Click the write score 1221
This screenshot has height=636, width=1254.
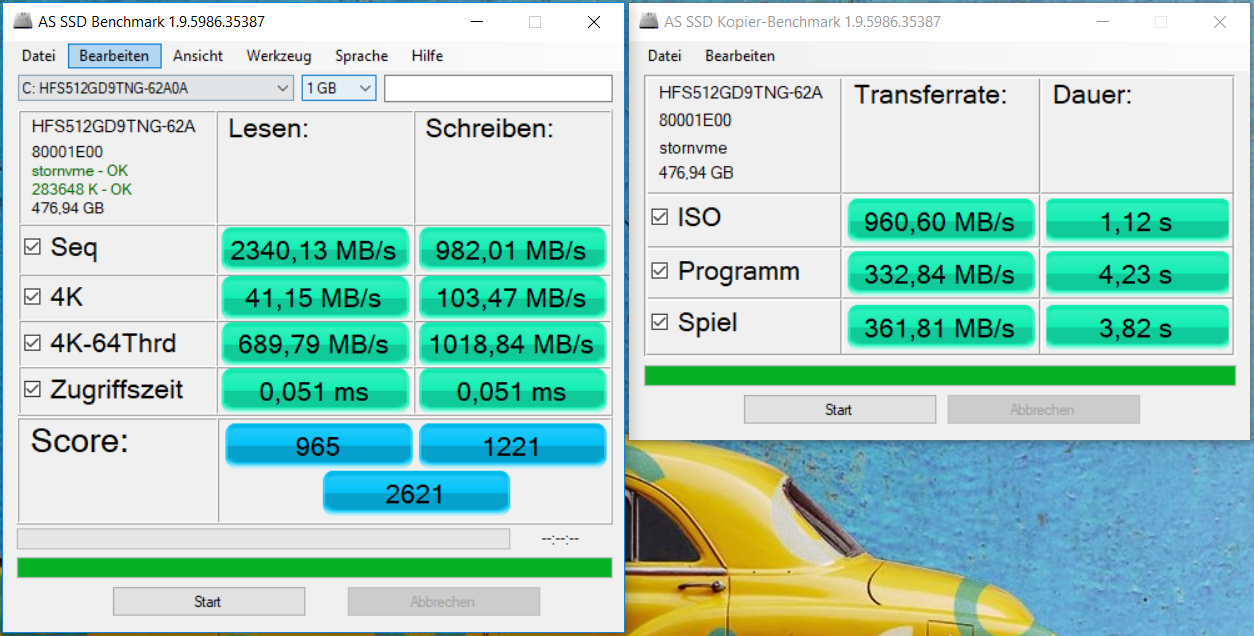[512, 445]
